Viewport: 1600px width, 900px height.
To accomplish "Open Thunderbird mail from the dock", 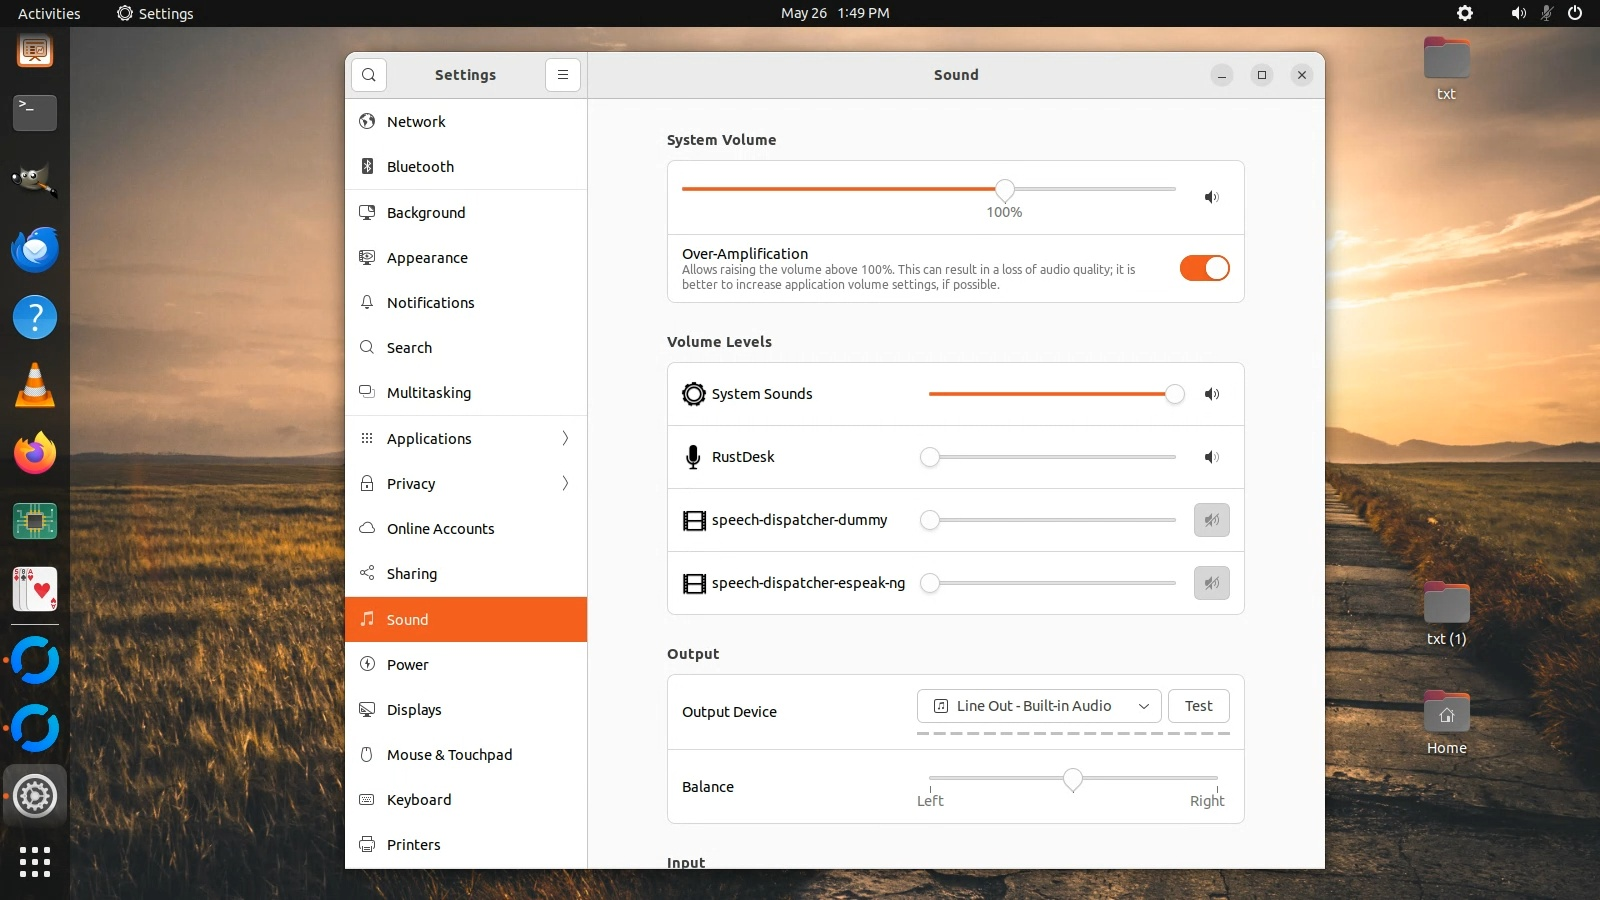I will (35, 250).
